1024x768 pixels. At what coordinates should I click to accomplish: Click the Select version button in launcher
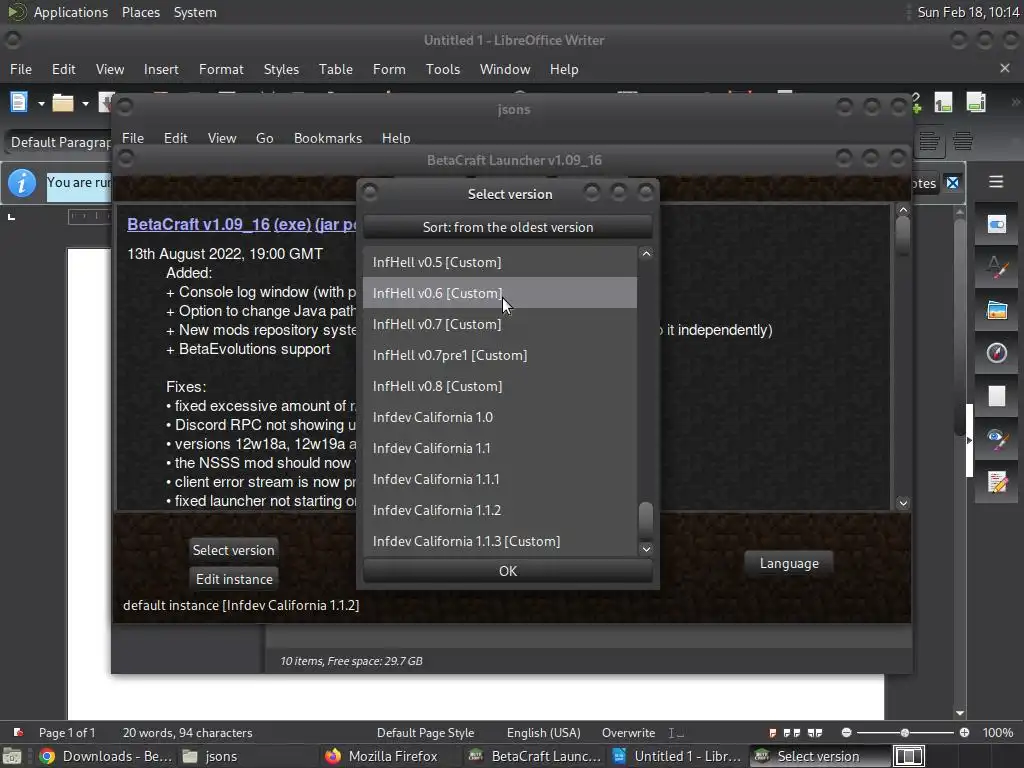click(x=233, y=550)
